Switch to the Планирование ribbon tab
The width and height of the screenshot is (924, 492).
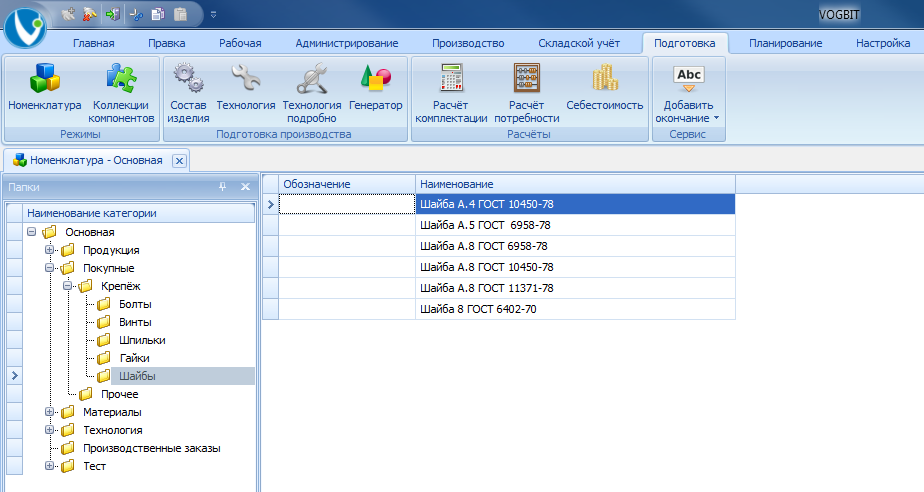click(786, 43)
